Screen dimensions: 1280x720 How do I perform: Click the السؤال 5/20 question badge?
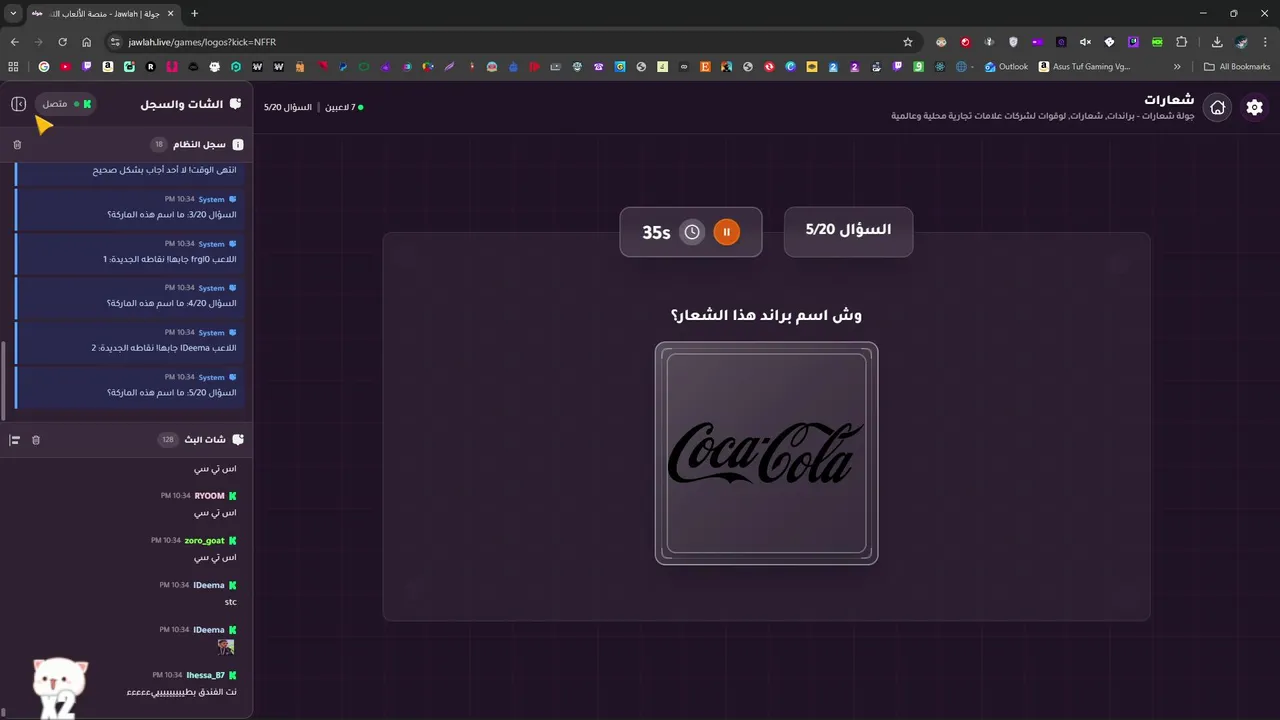pyautogui.click(x=848, y=231)
